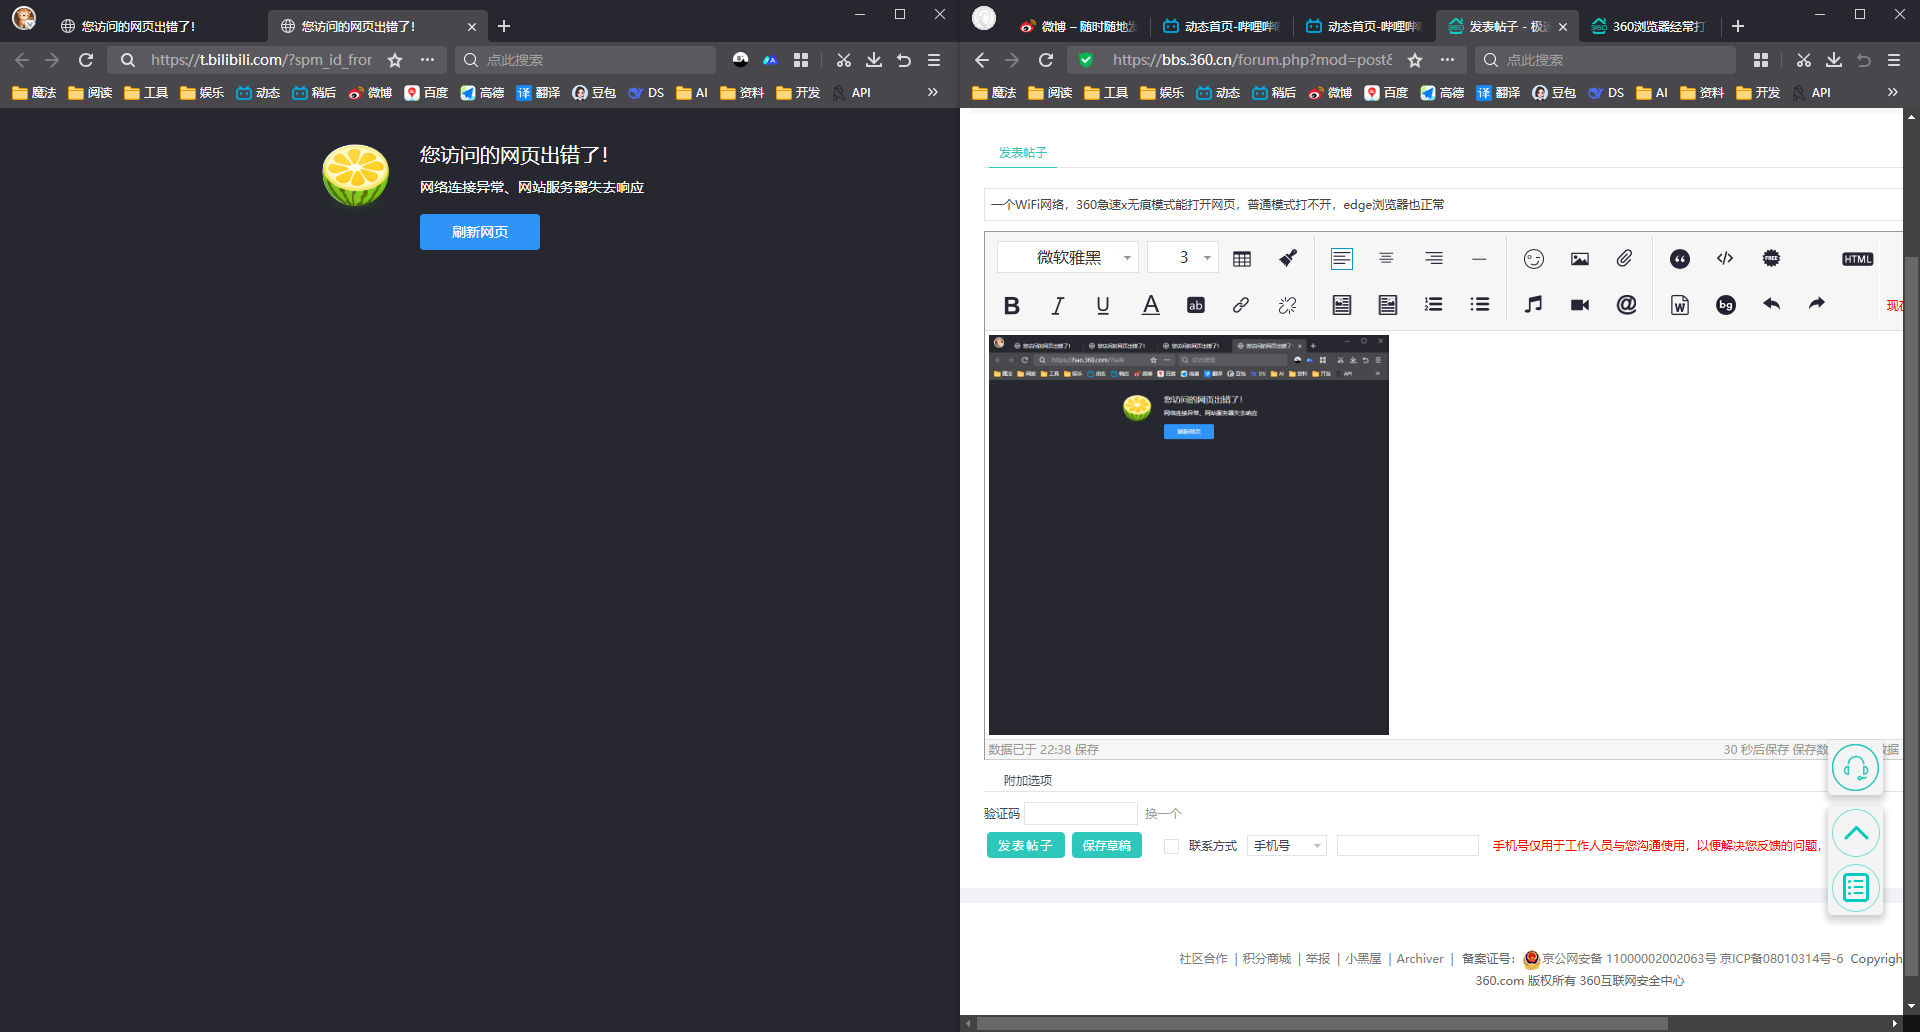Open the font size 3 dropdown
1920x1032 pixels.
pos(1183,258)
